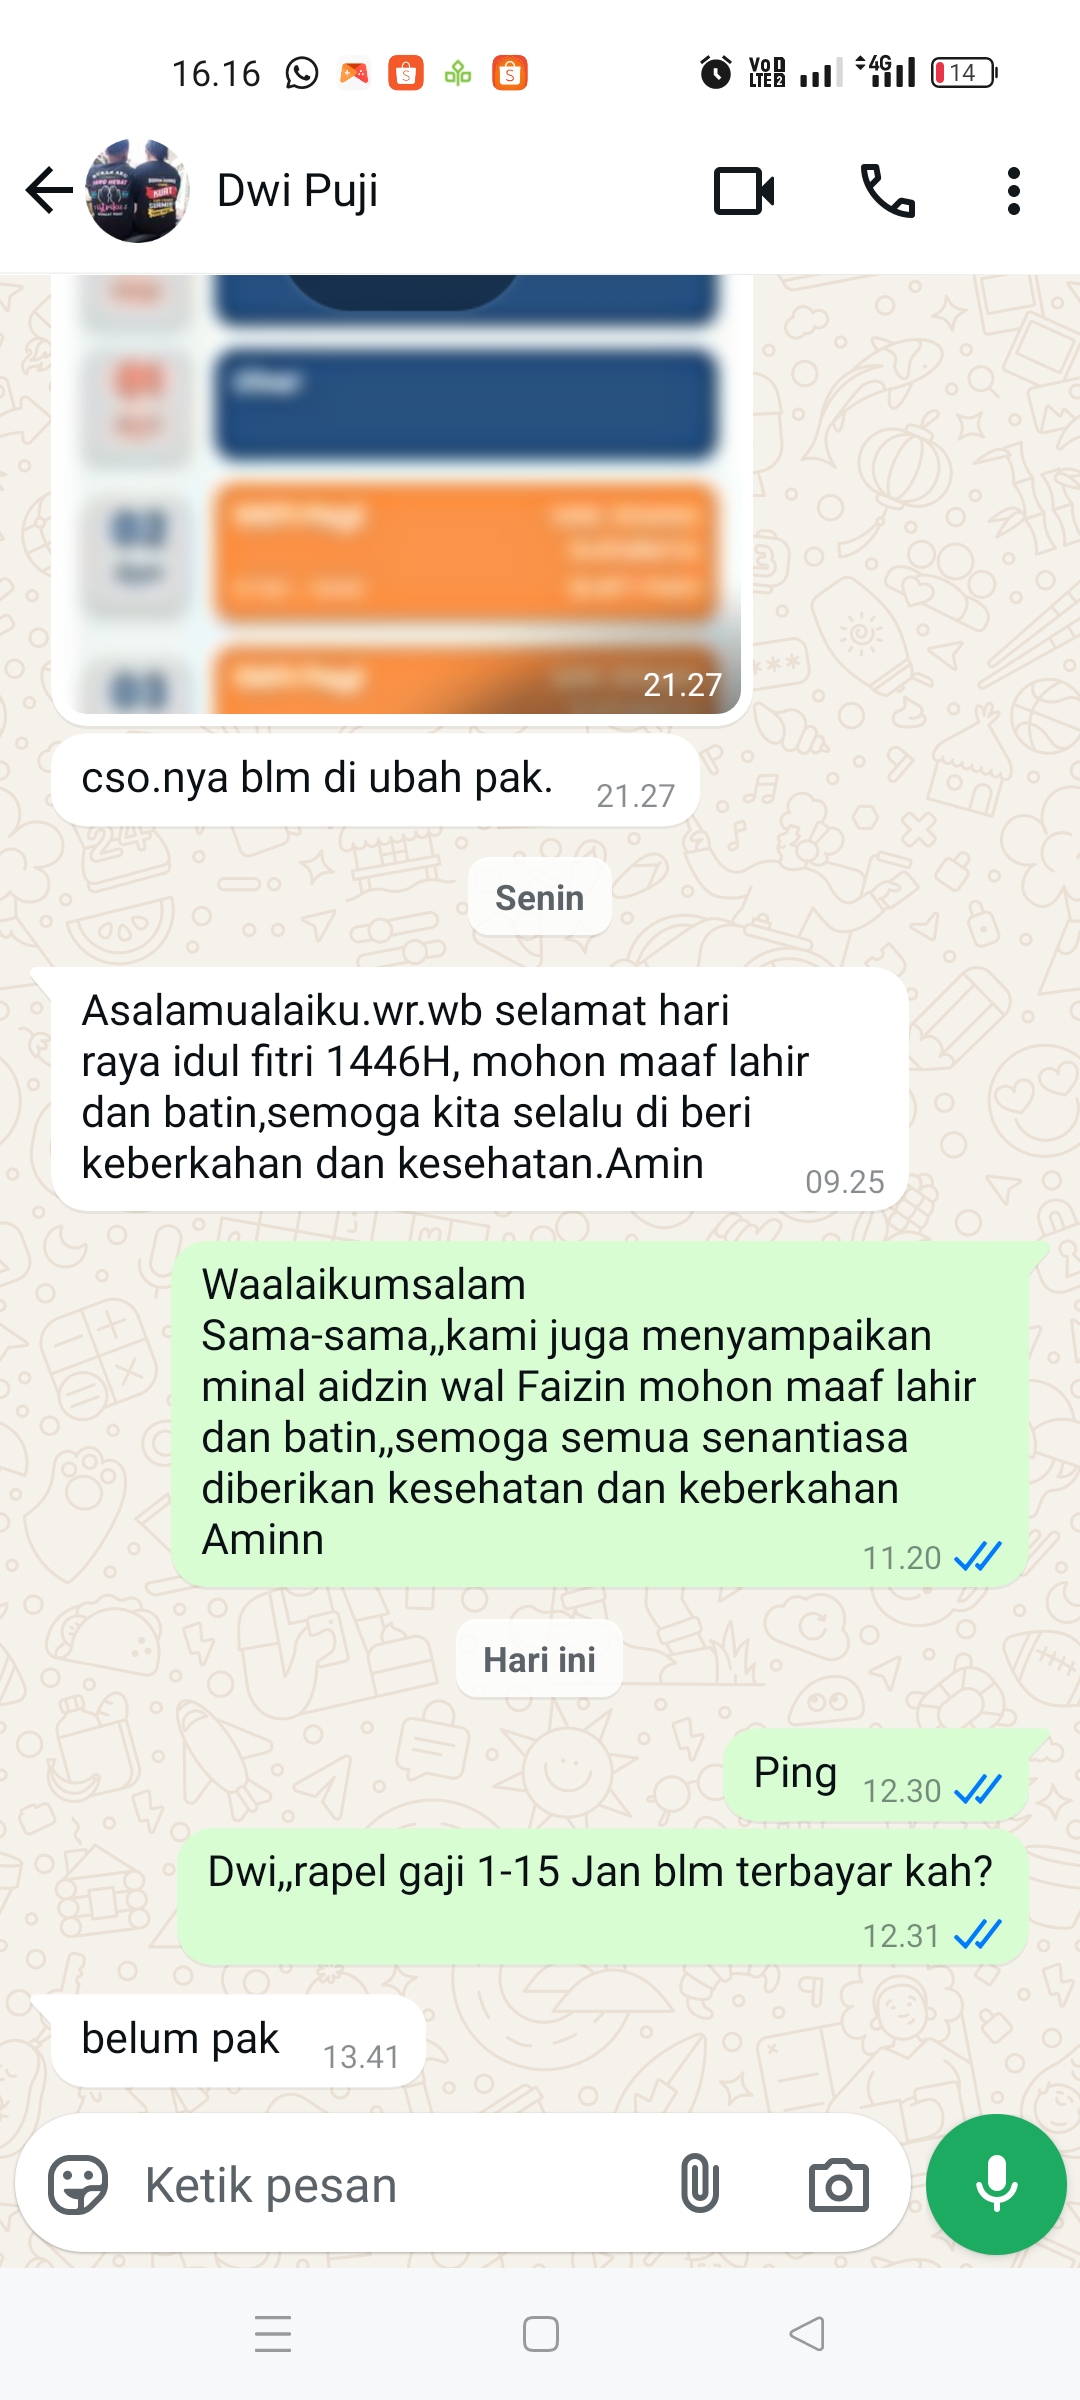Tap the paperclip attach icon
This screenshot has height=2400, width=1080.
click(x=700, y=2184)
